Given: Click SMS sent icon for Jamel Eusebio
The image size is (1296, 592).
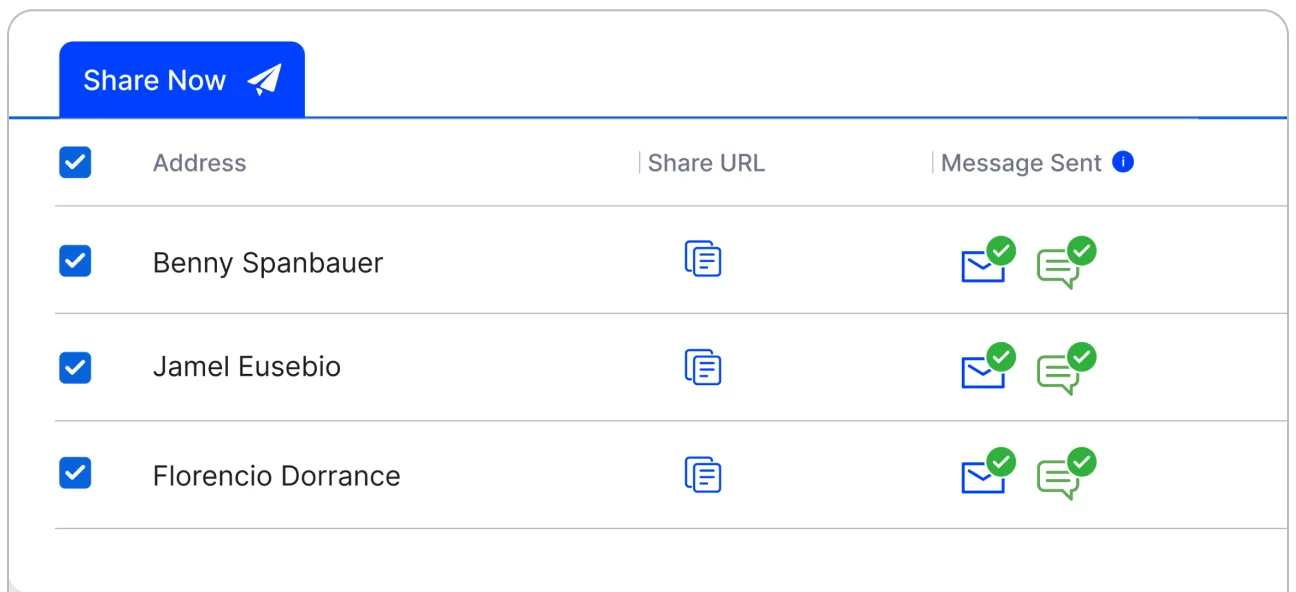Looking at the screenshot, I should tap(1066, 369).
